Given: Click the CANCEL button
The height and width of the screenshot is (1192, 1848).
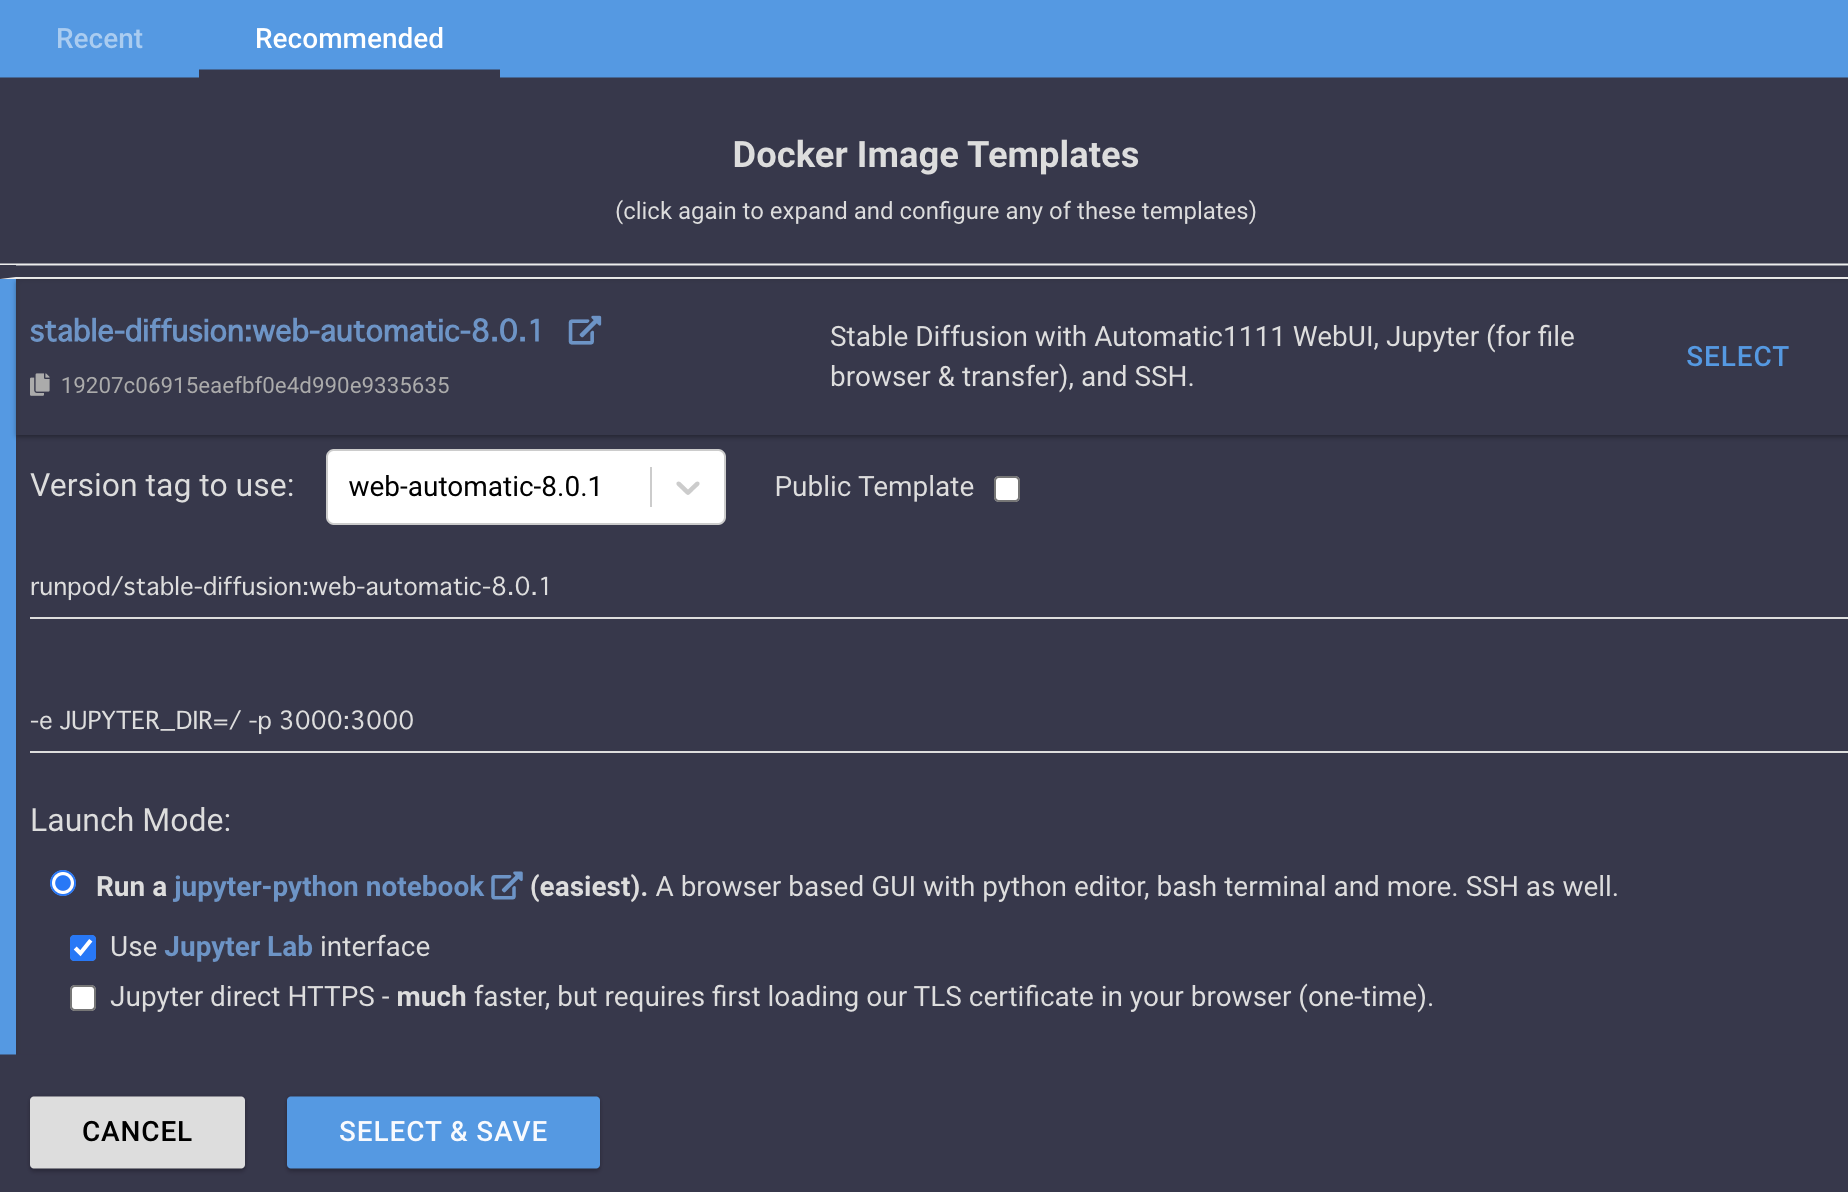Looking at the screenshot, I should 137,1132.
